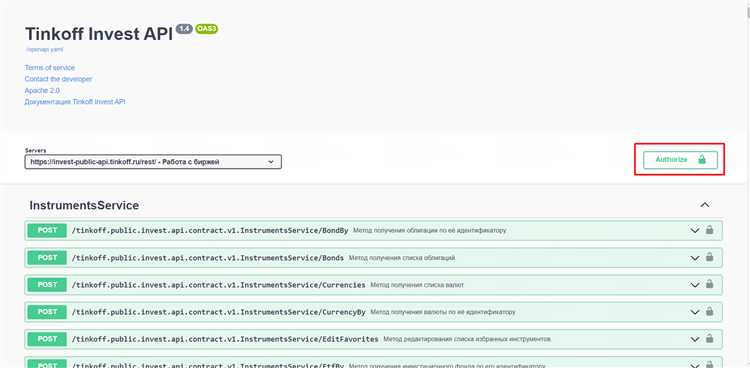This screenshot has width=750, height=368.
Task: Click the InstrumentsService/Bonds path text
Action: tap(208, 258)
